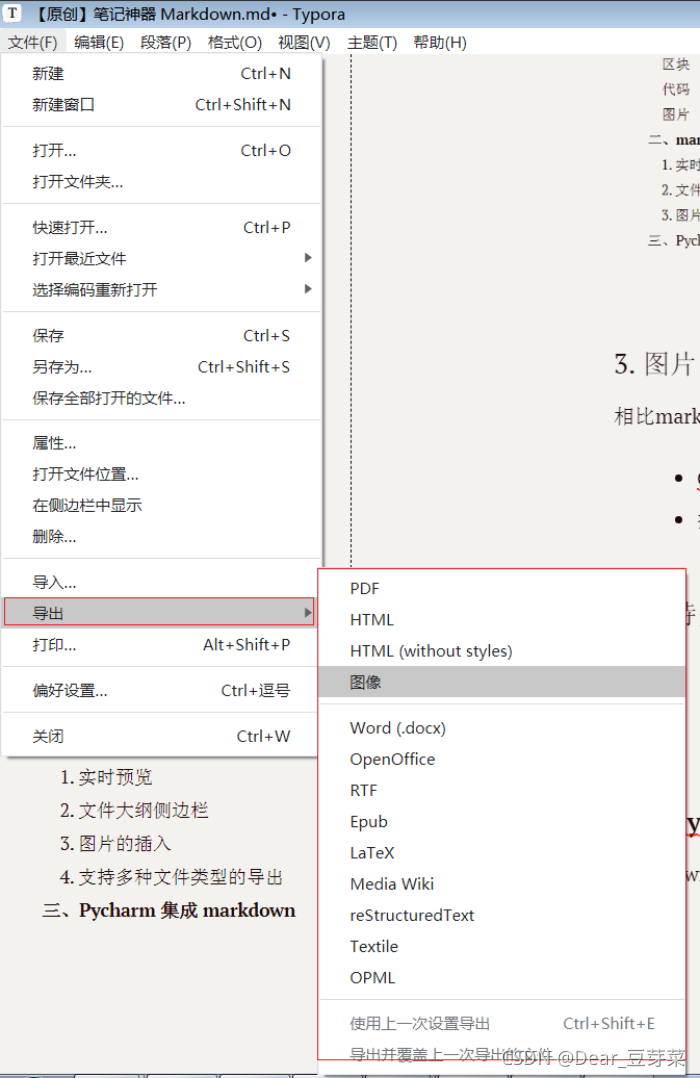Open the 文件(F) menu
The width and height of the screenshot is (700, 1078).
click(32, 43)
